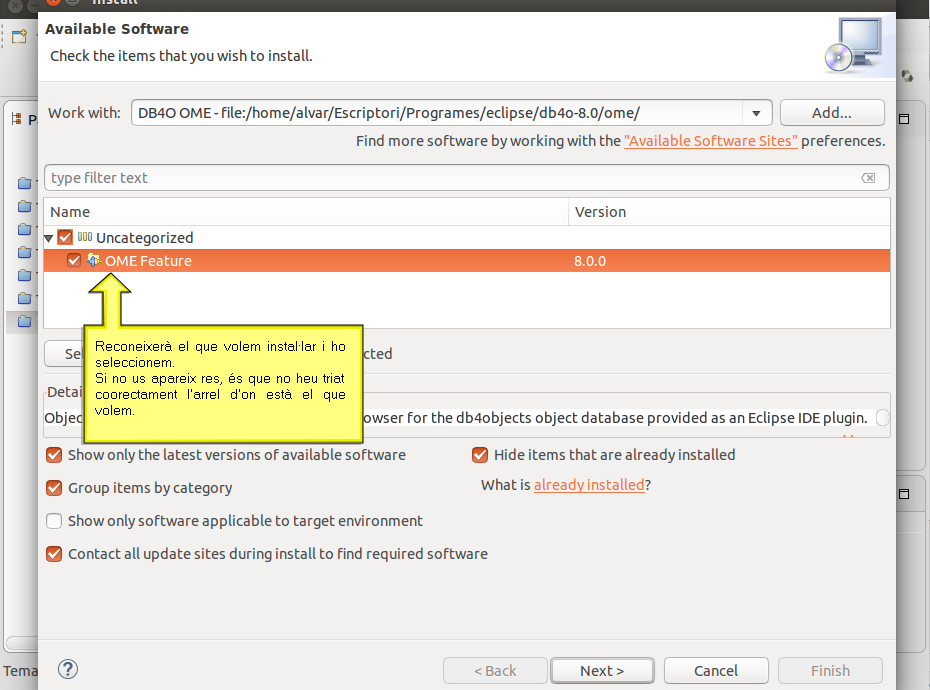Sort by the Version column header
Viewport: 930px width, 690px height.
tap(730, 212)
